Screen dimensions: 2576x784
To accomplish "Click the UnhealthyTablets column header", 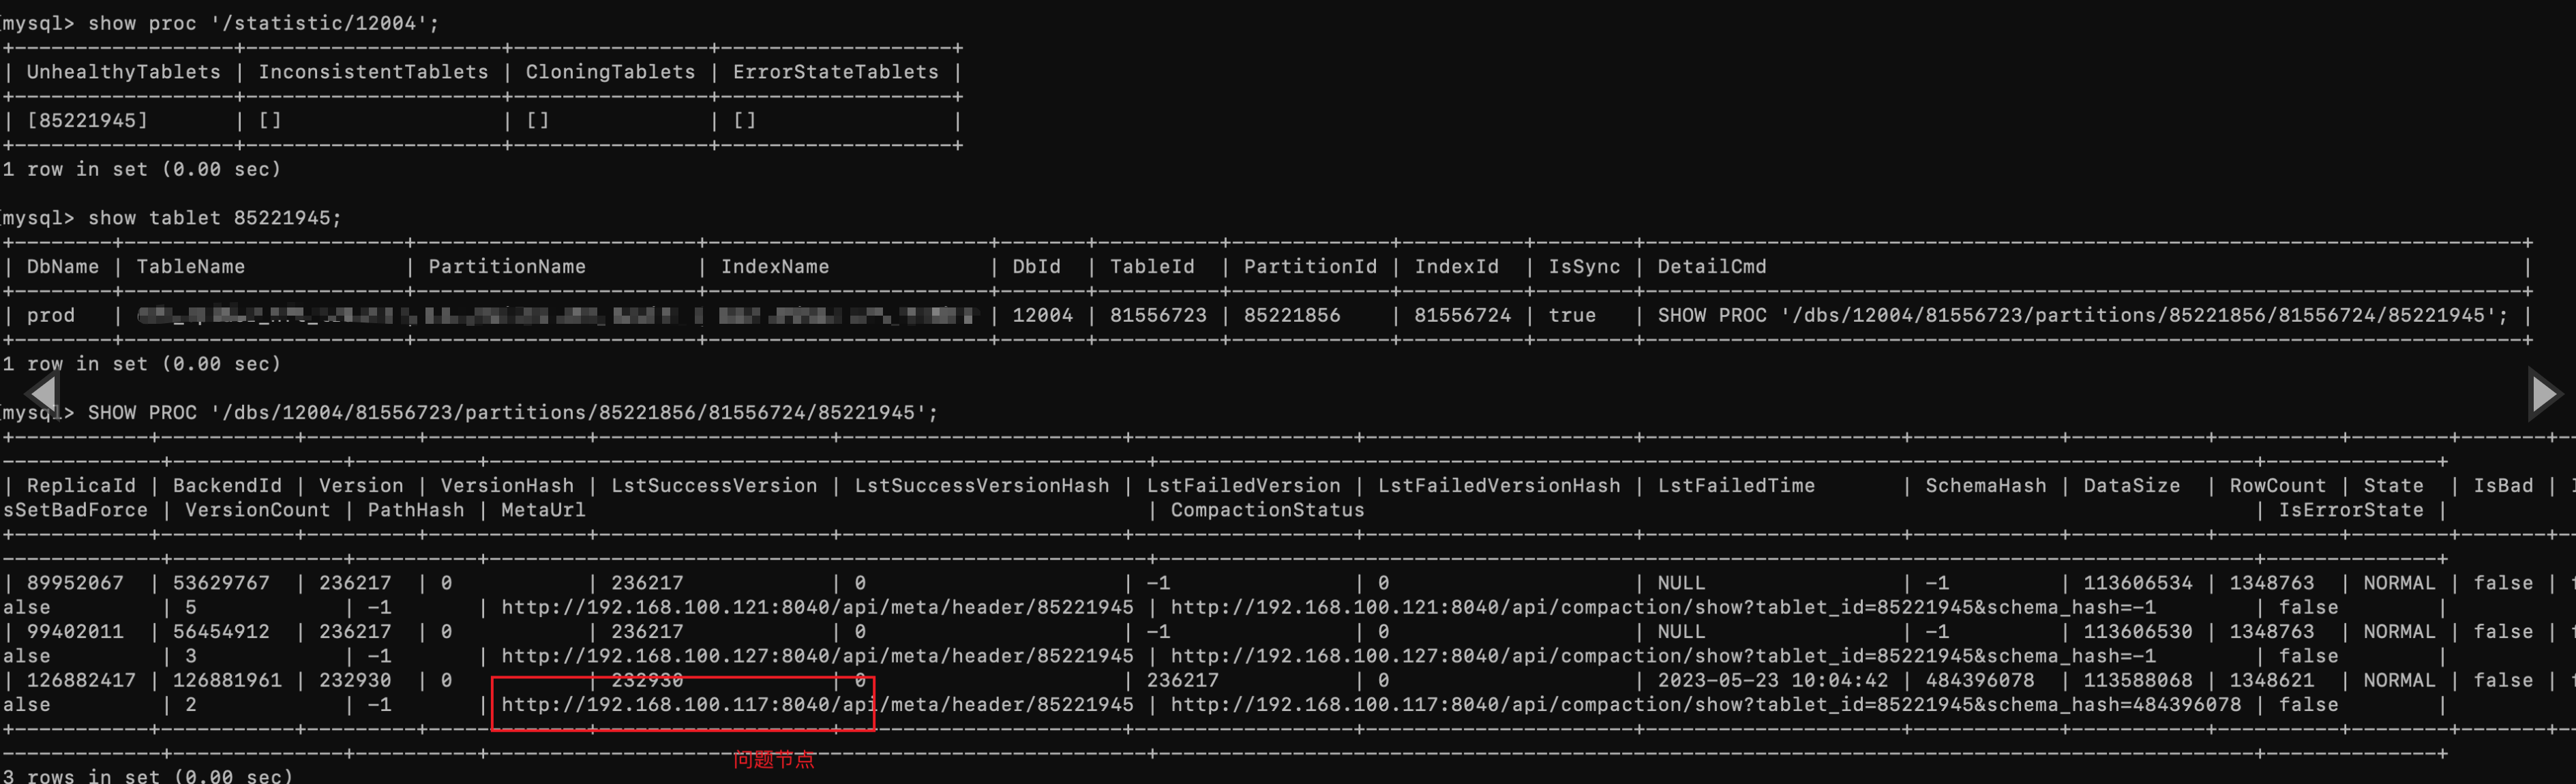I will tap(123, 72).
